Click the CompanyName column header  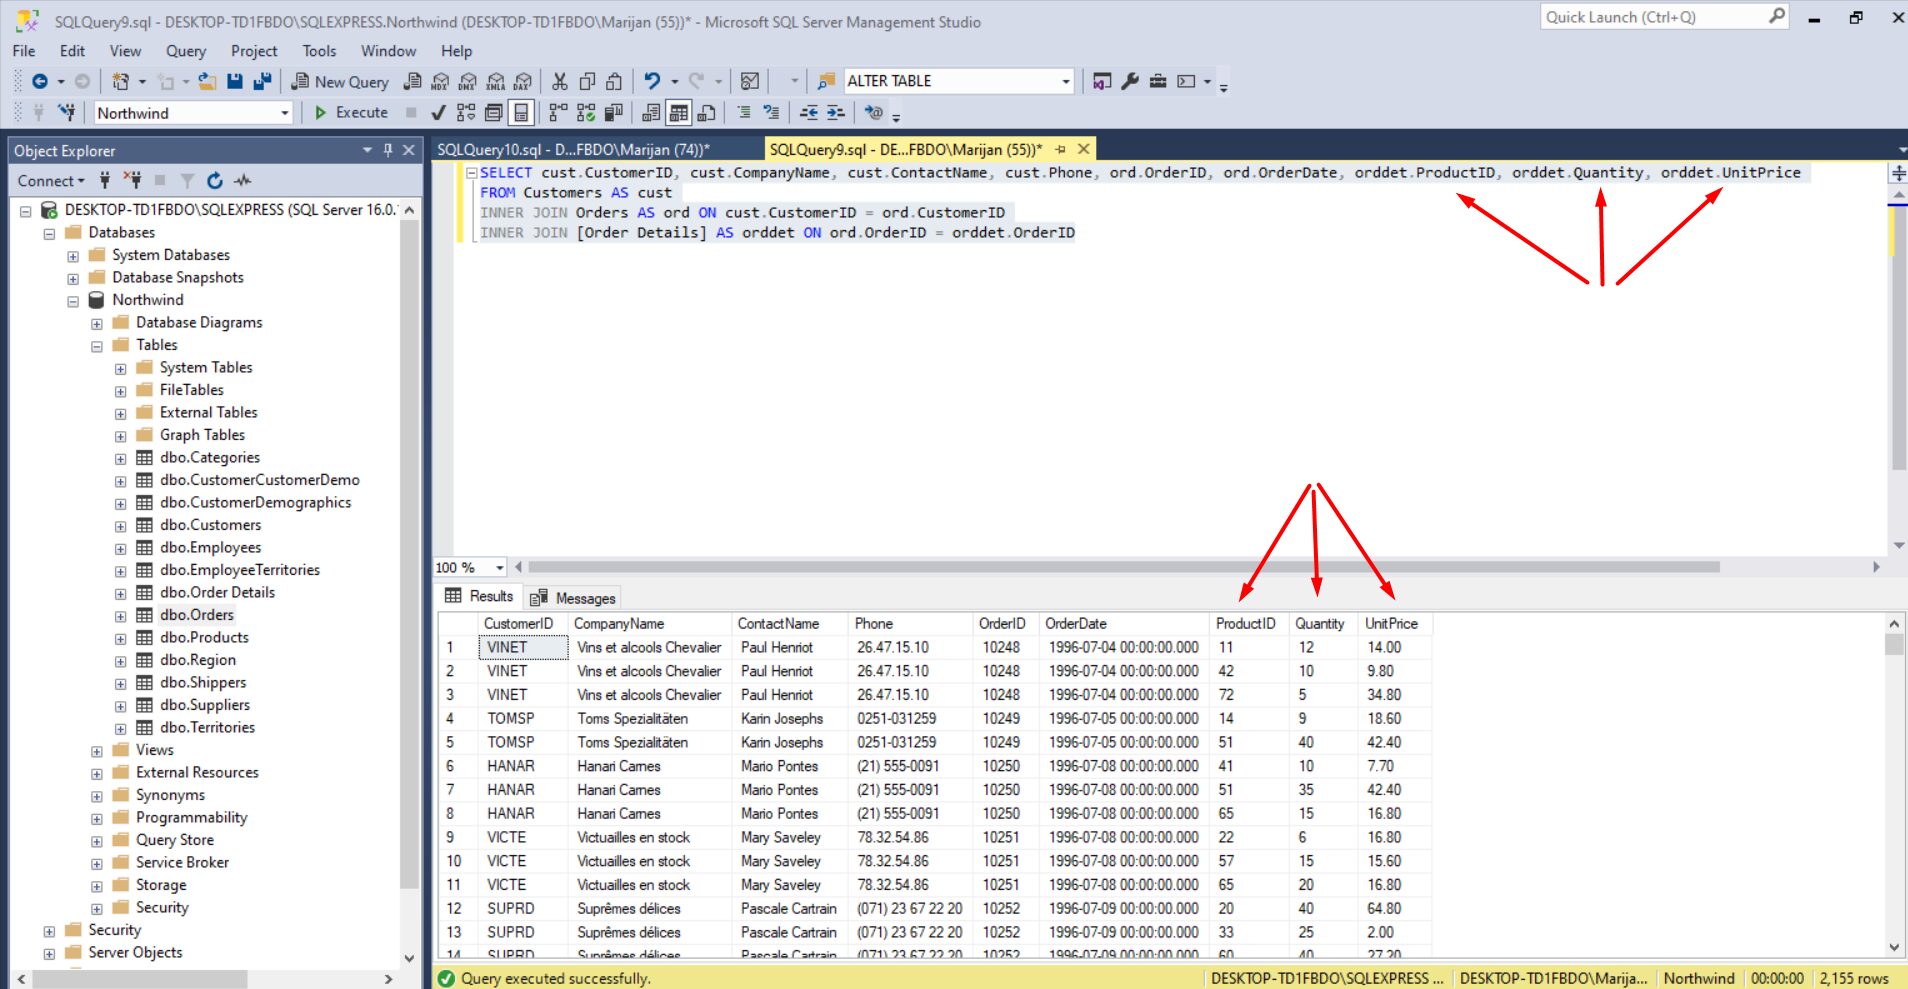(x=650, y=624)
